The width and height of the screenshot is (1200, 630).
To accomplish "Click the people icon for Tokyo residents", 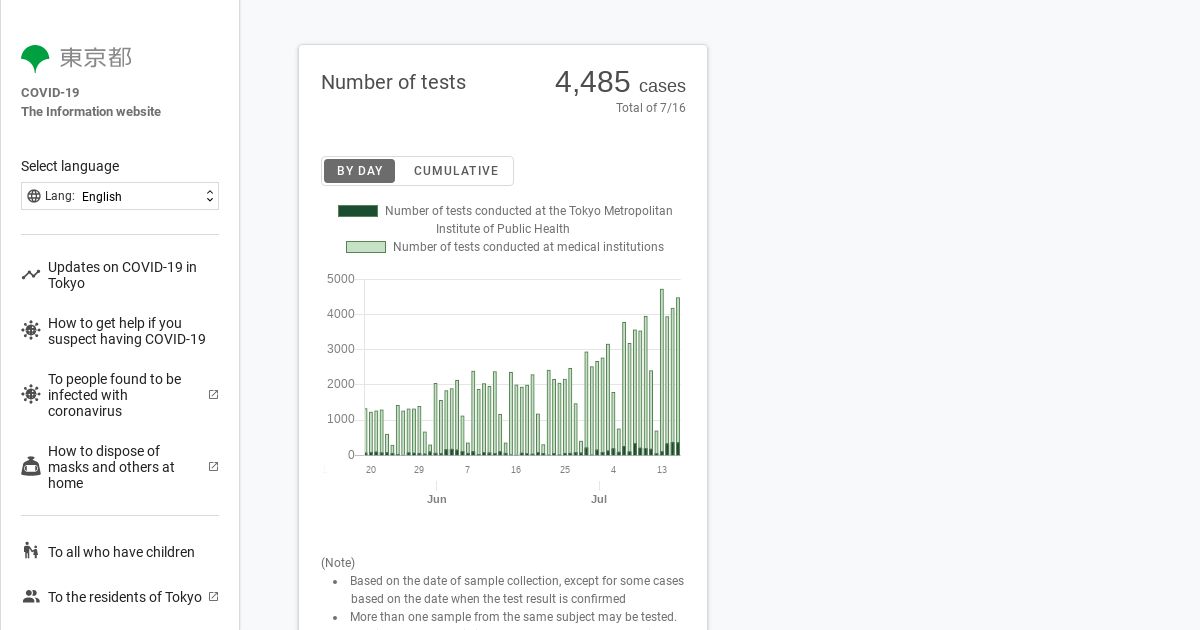I will pyautogui.click(x=31, y=597).
